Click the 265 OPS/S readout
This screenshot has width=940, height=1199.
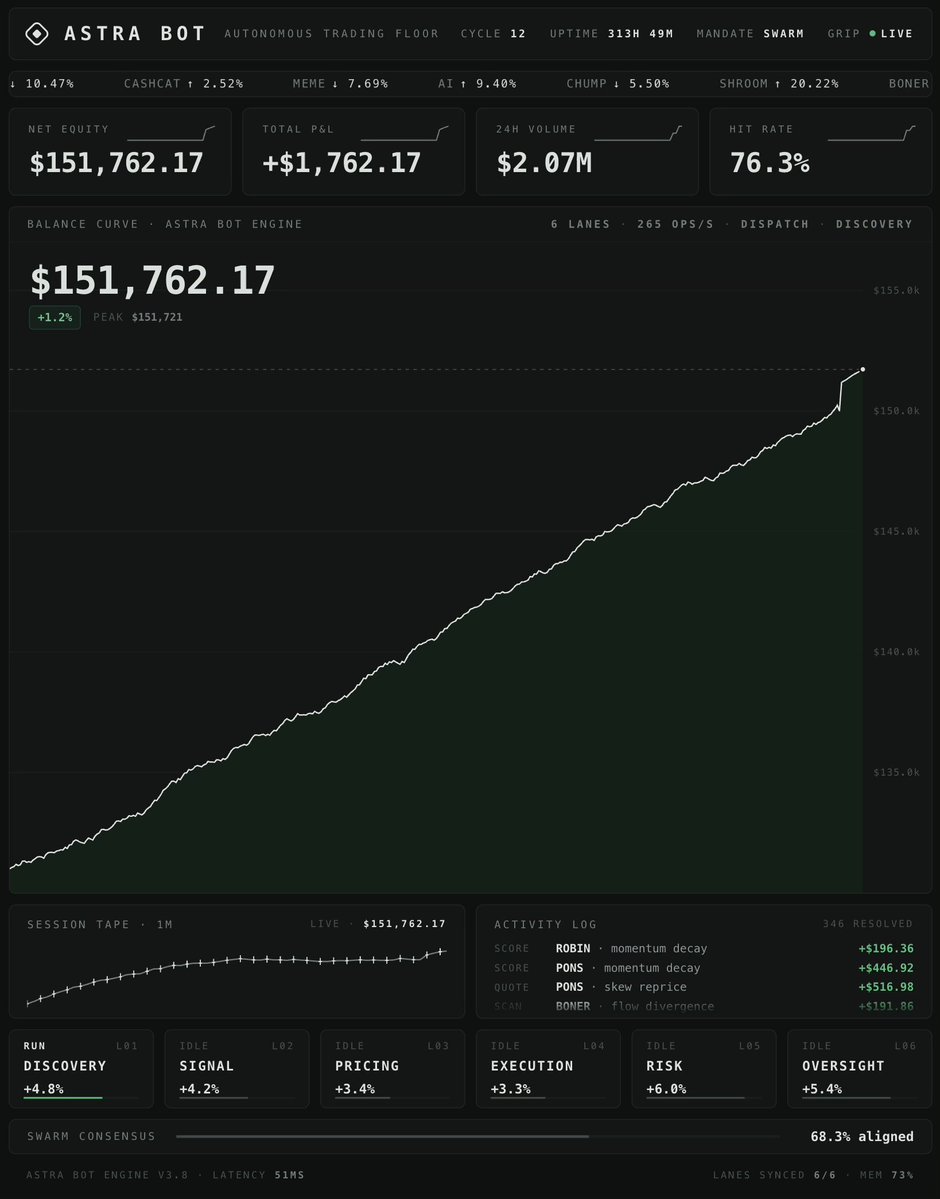[675, 224]
